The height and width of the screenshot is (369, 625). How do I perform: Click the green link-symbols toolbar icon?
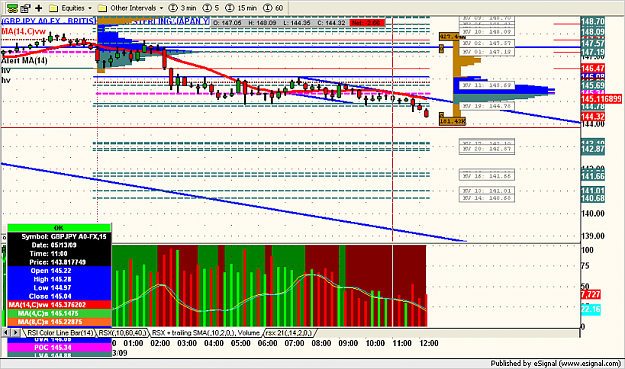click(13, 8)
